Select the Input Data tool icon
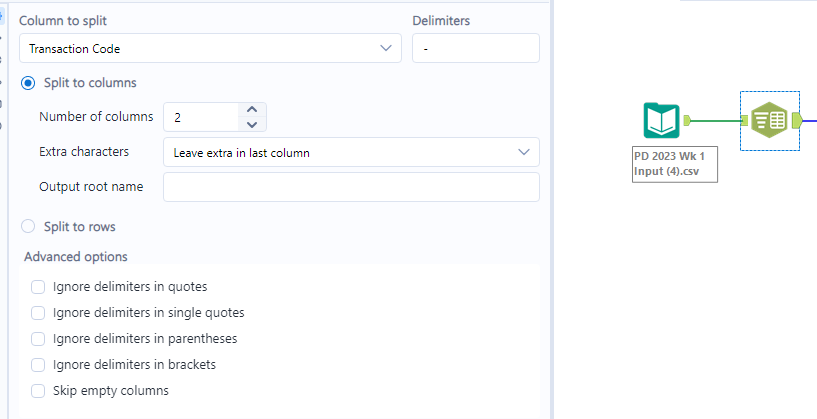The width and height of the screenshot is (817, 419). [x=661, y=121]
